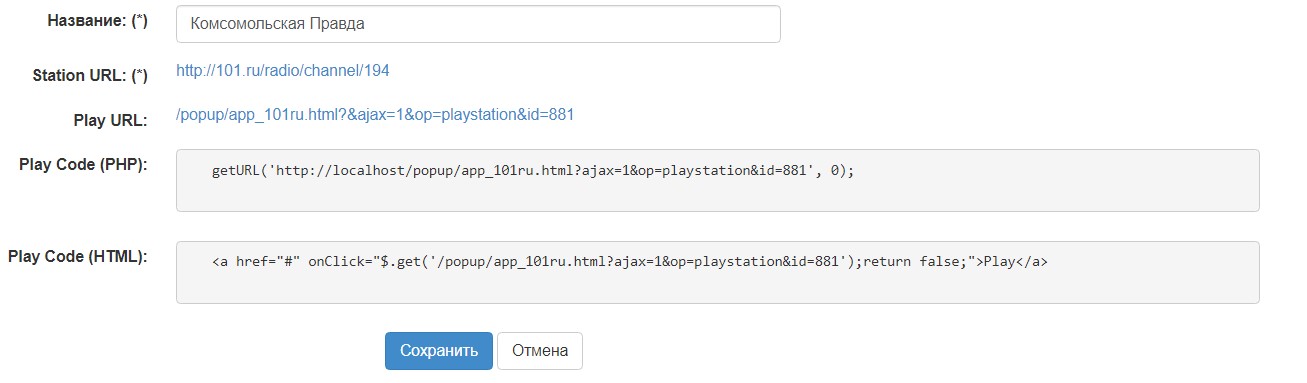Click getURL function name in PHP code
The image size is (1307, 383).
(236, 171)
